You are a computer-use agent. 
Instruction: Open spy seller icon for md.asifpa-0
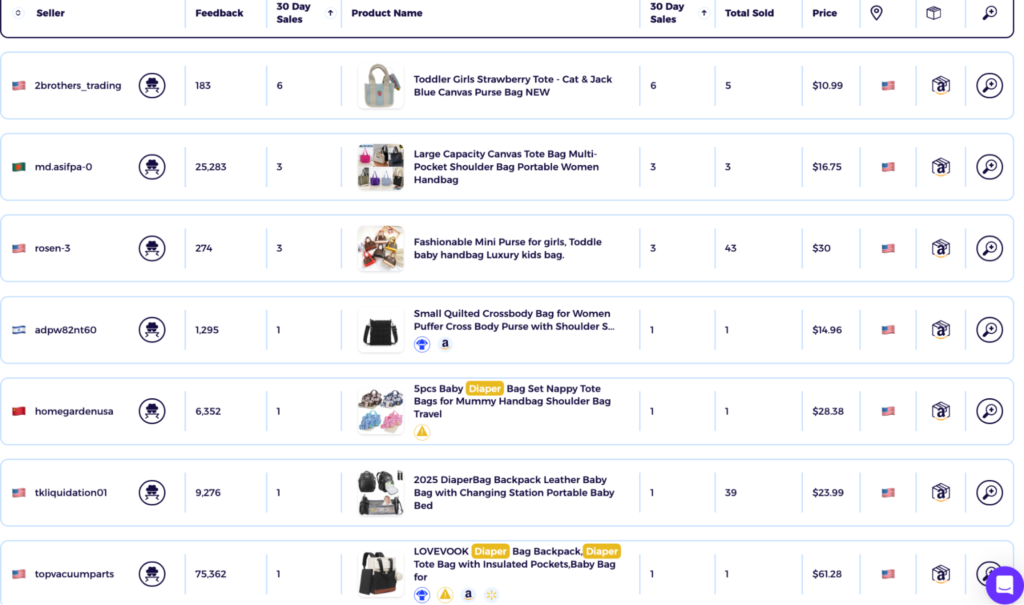click(x=152, y=167)
